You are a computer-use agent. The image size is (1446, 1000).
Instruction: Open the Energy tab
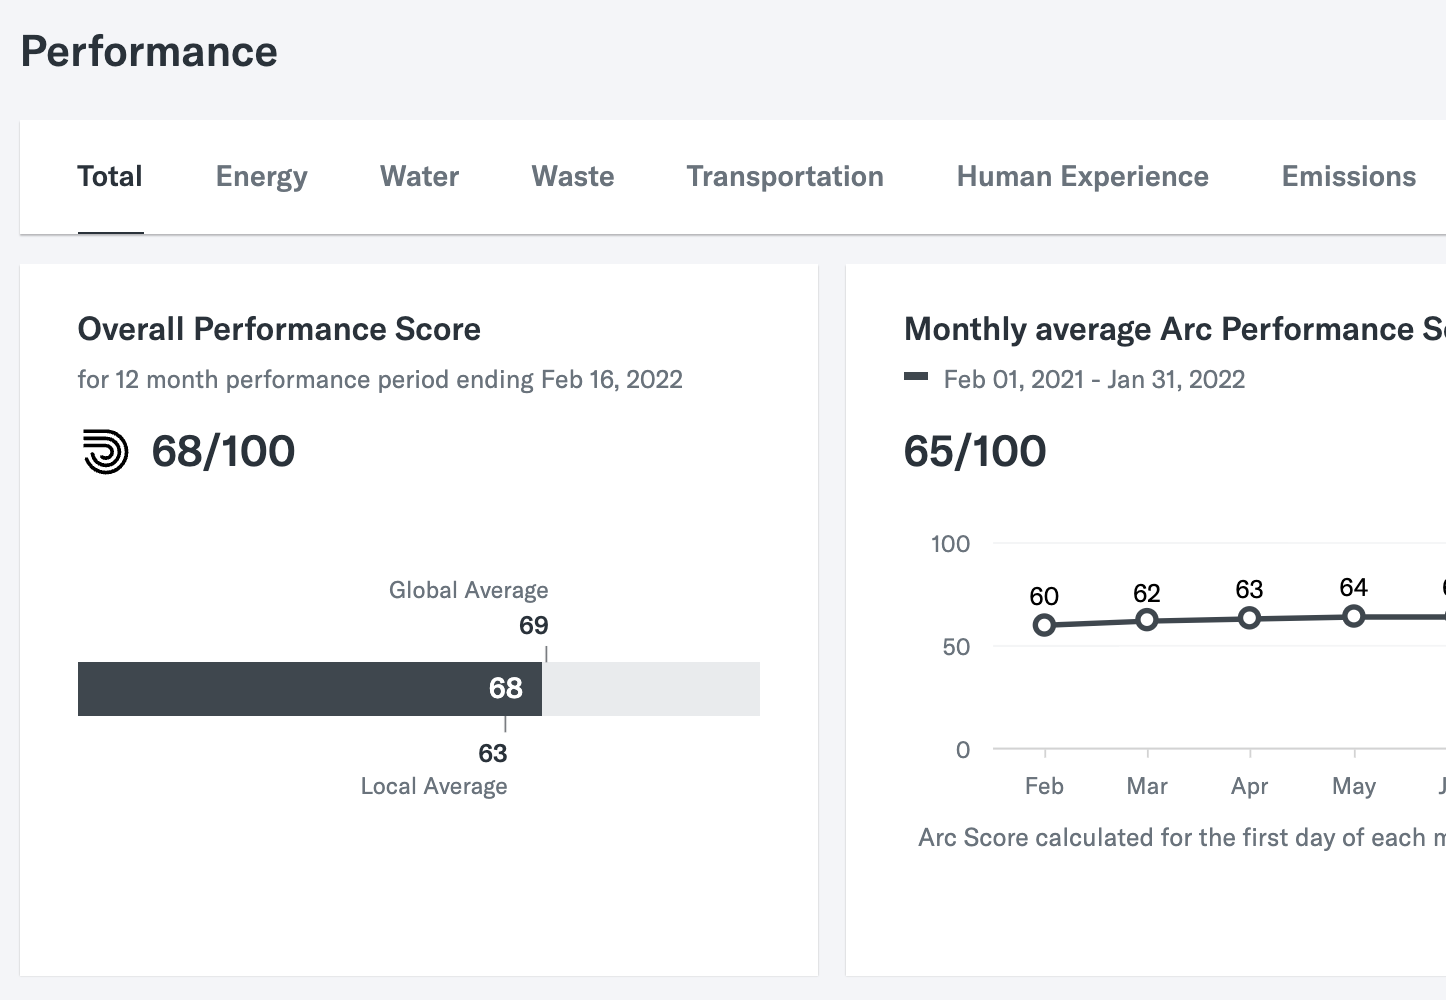click(x=261, y=177)
